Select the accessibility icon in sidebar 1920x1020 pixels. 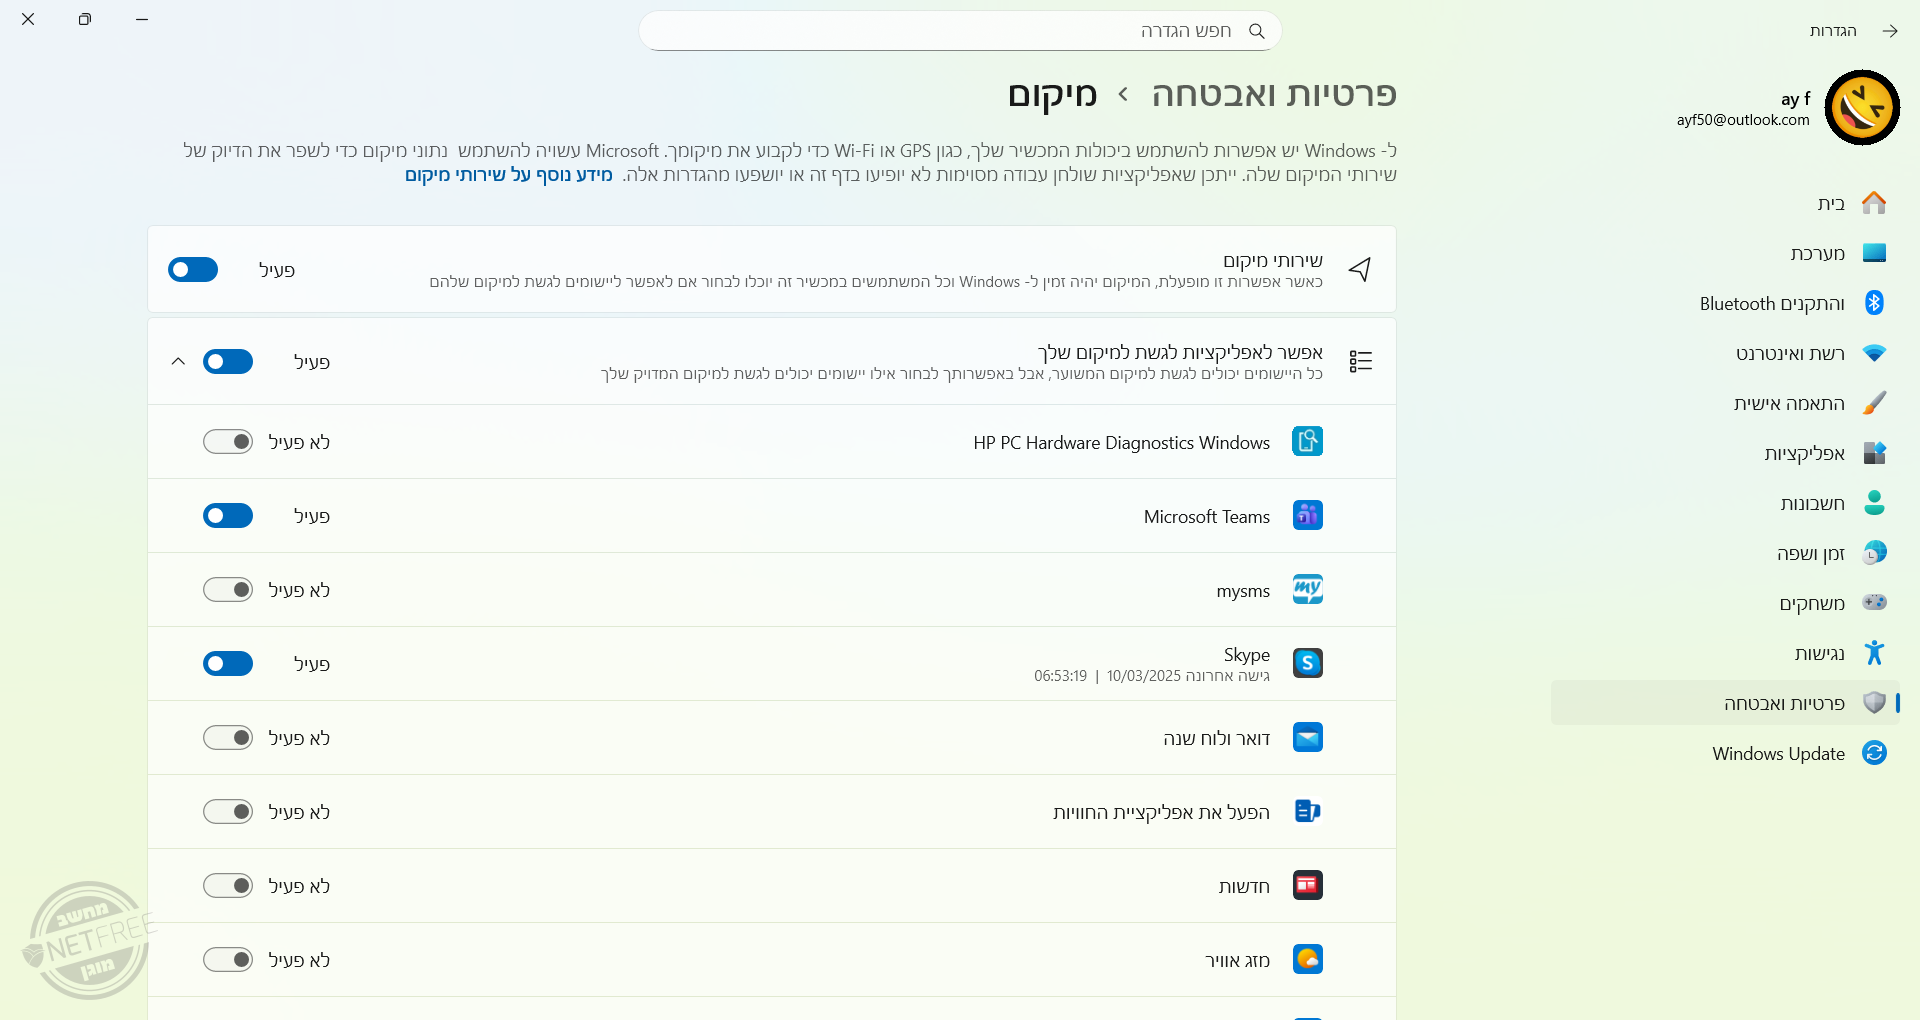tap(1873, 653)
